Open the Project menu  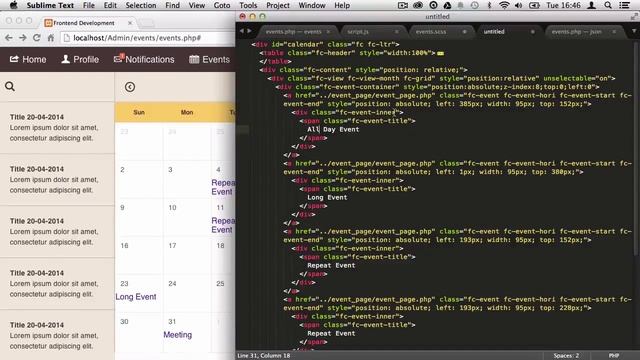pyautogui.click(x=278, y=5)
